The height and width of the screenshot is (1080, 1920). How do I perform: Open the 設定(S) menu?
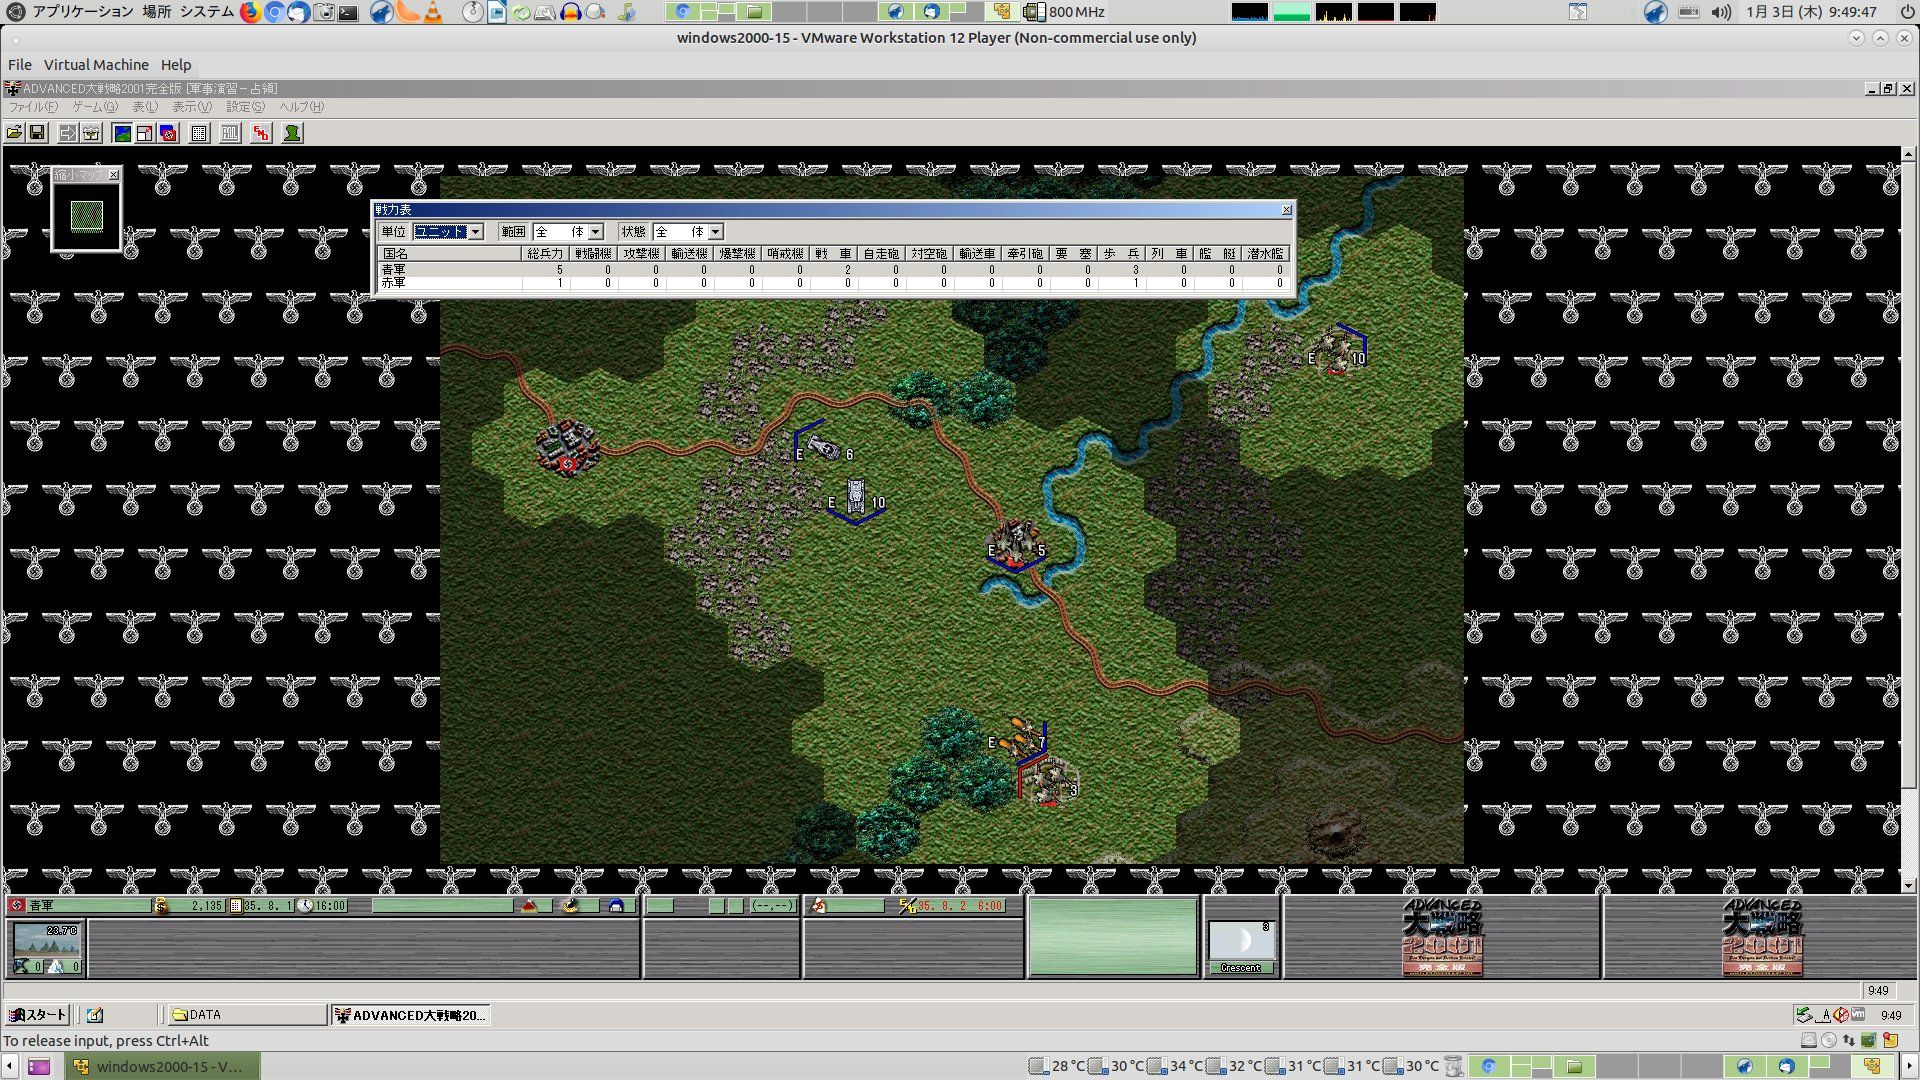coord(245,107)
